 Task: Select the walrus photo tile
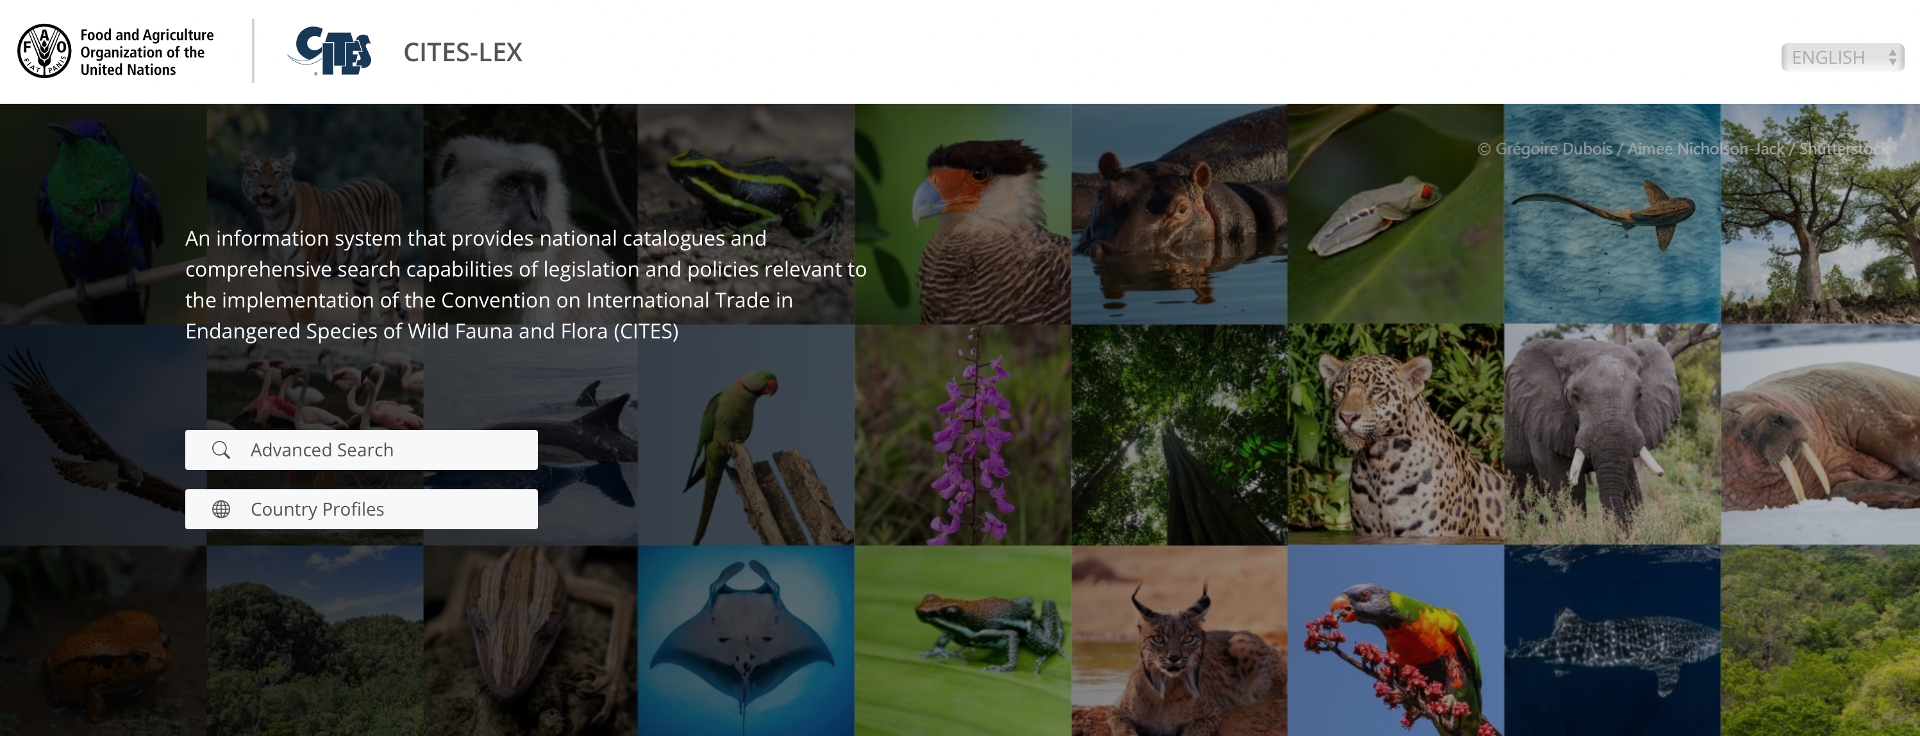click(1820, 435)
